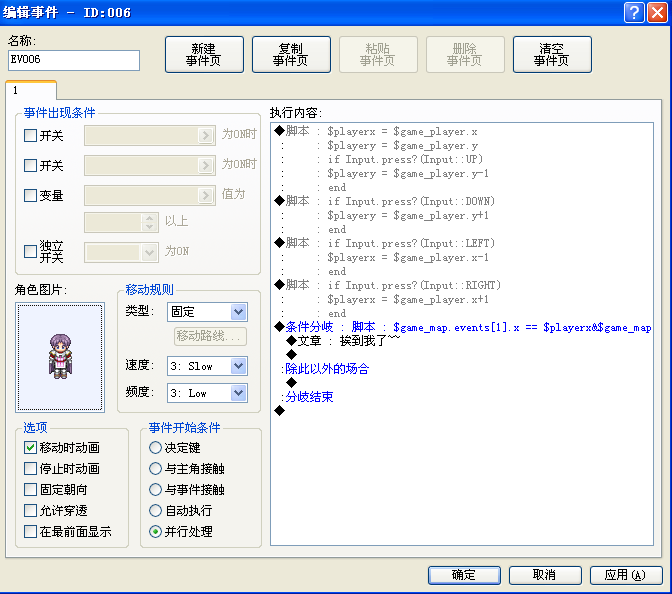Enable the second 开关 condition checkbox
Screen dimensions: 672x594
click(30, 165)
